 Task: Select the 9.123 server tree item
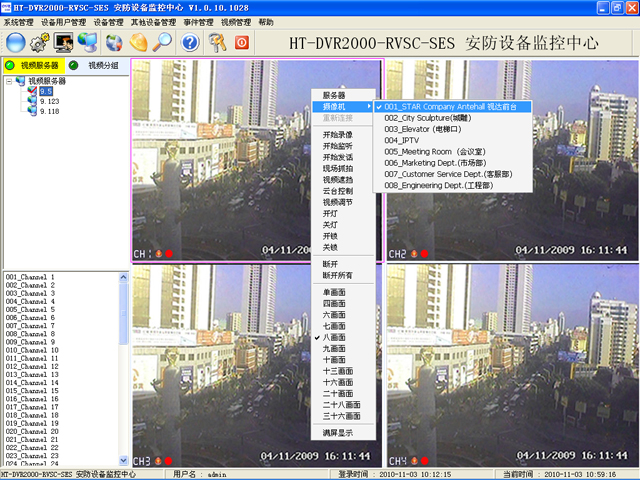tap(49, 101)
